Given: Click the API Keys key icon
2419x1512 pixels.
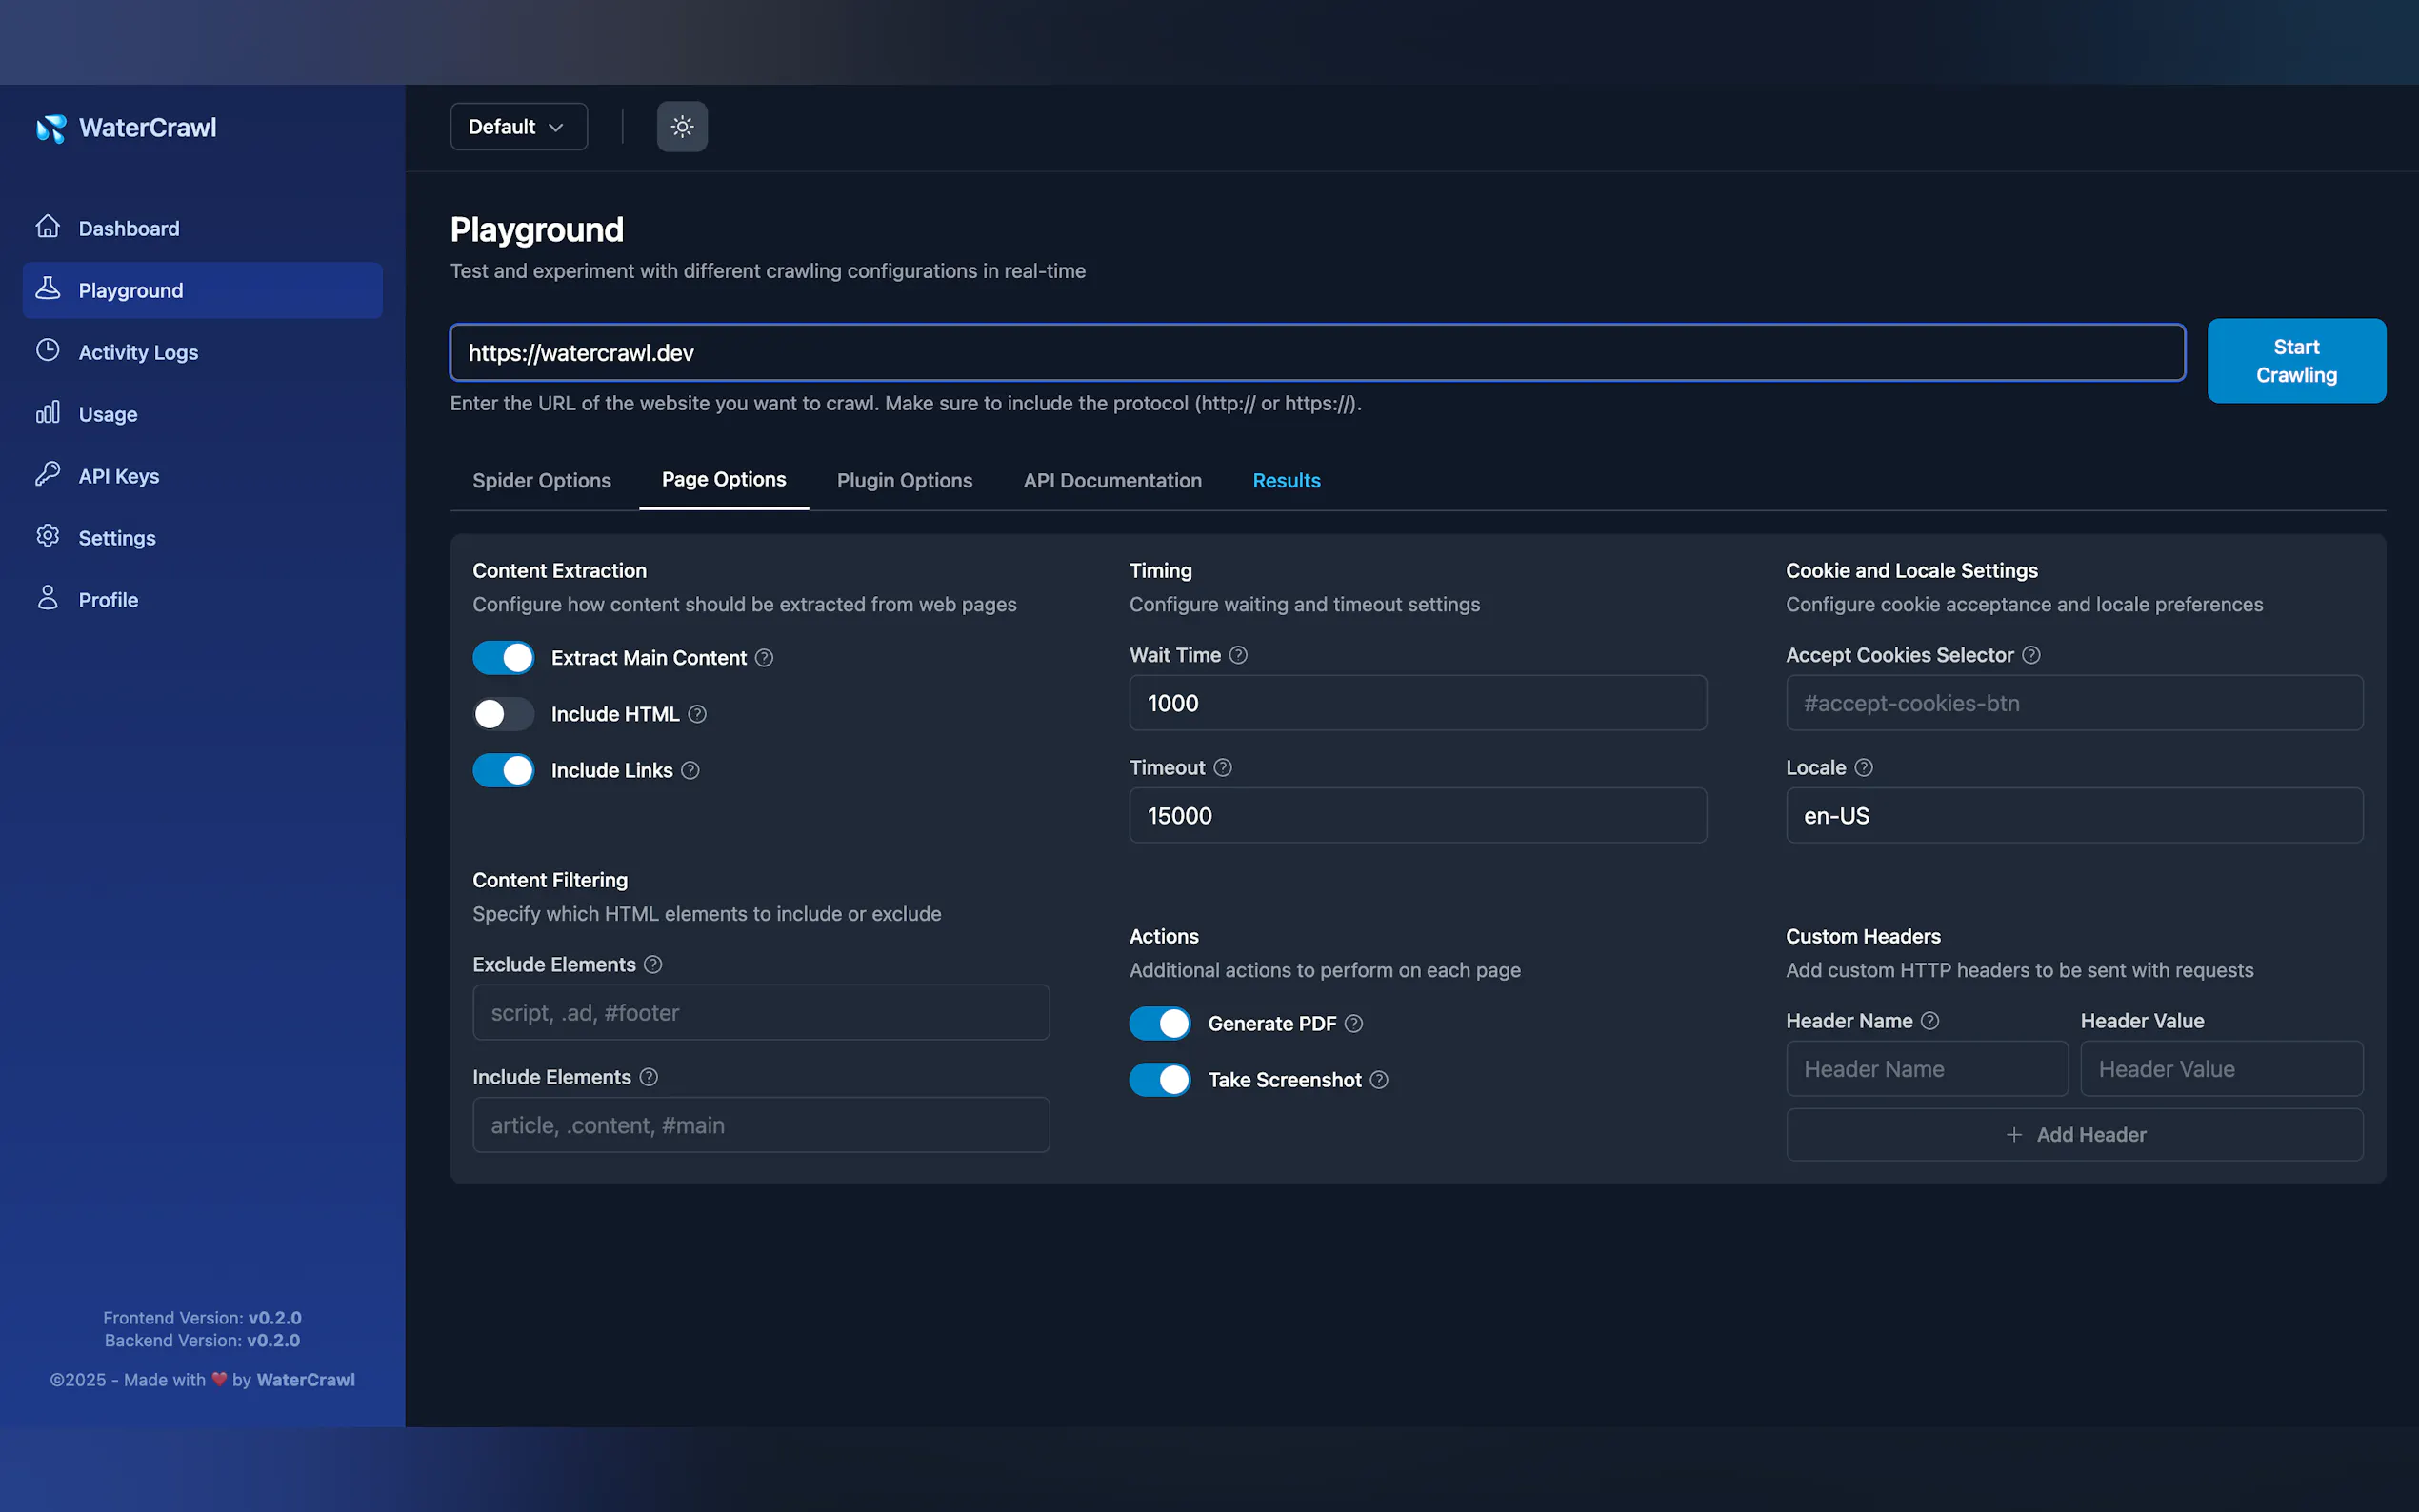Looking at the screenshot, I should [x=47, y=474].
